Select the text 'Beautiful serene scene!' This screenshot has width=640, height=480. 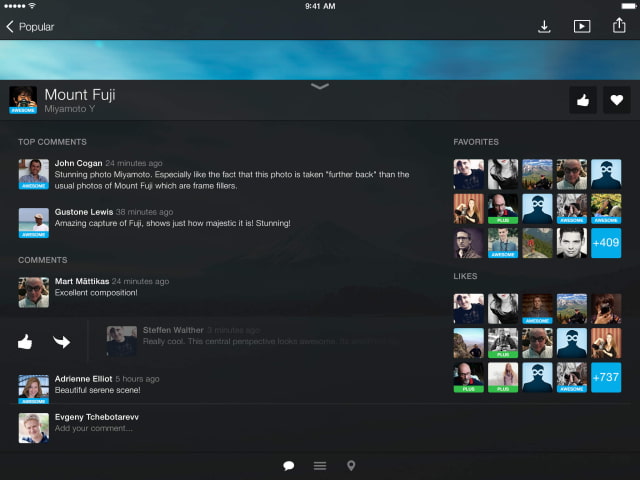tap(98, 390)
